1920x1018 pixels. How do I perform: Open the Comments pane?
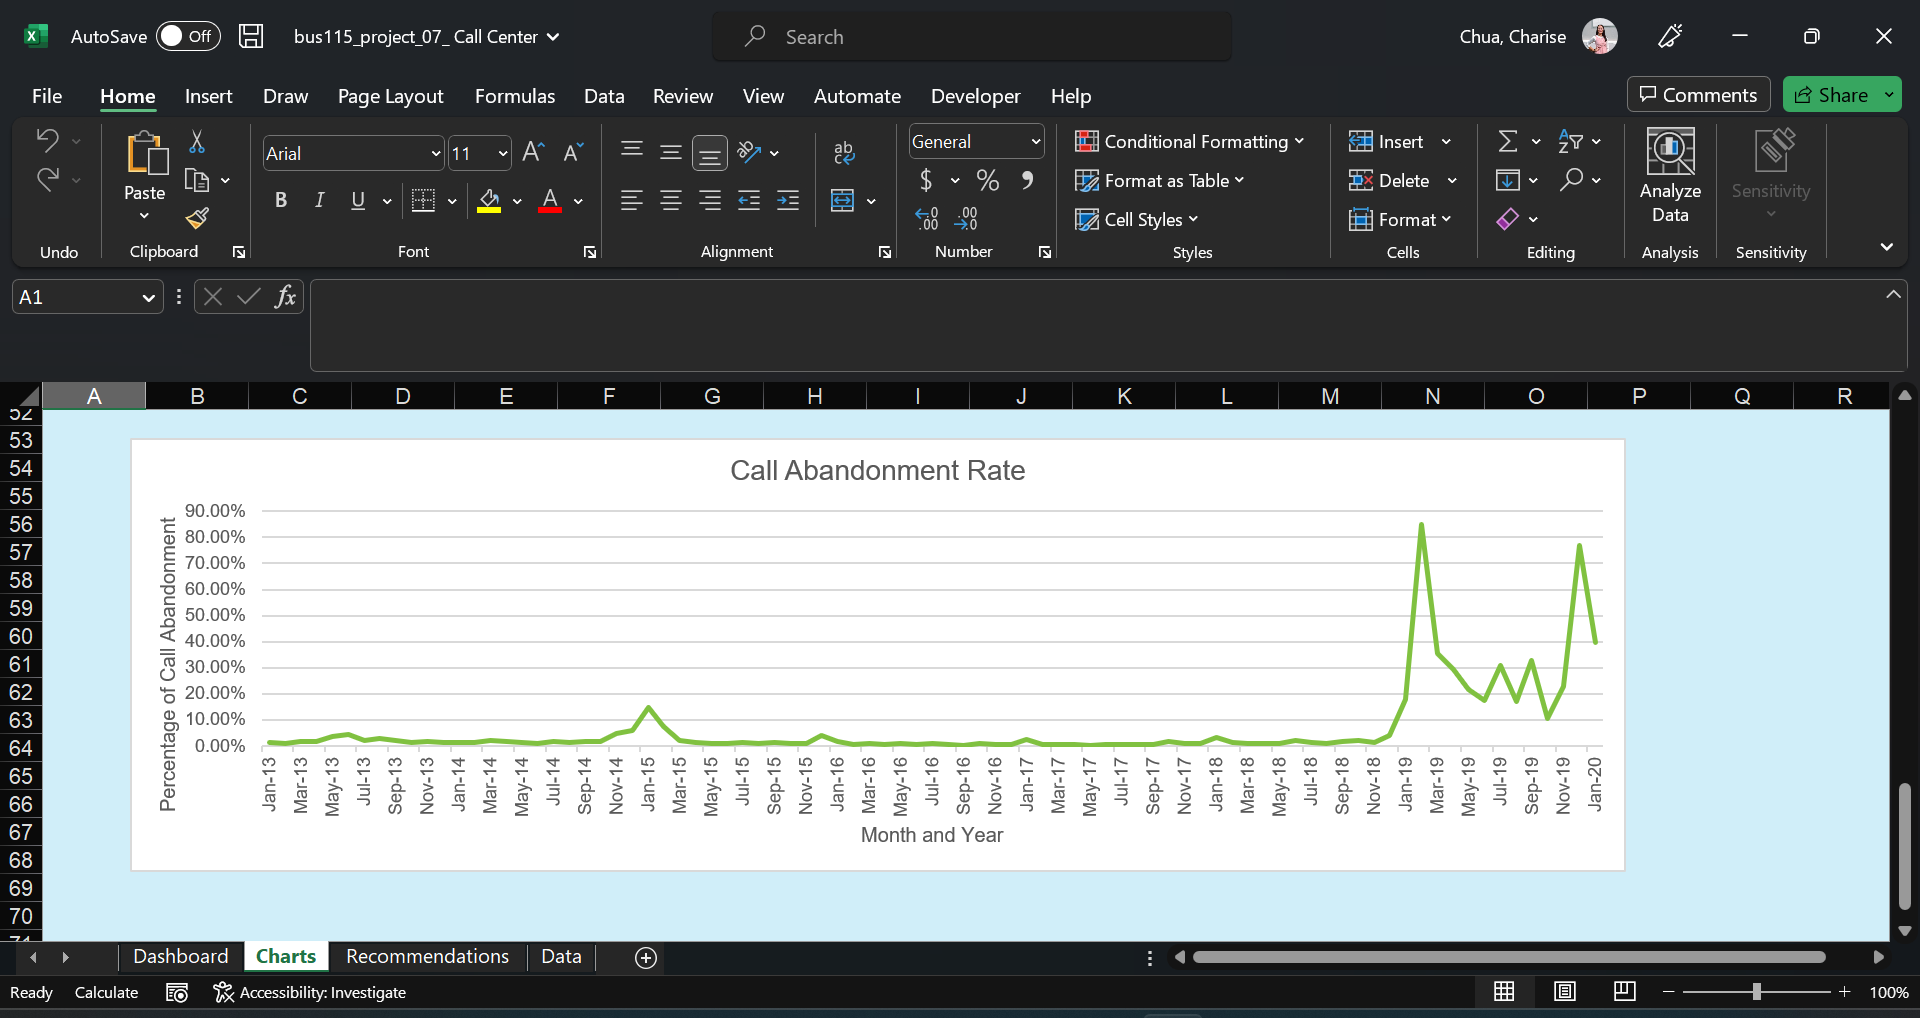pyautogui.click(x=1698, y=95)
